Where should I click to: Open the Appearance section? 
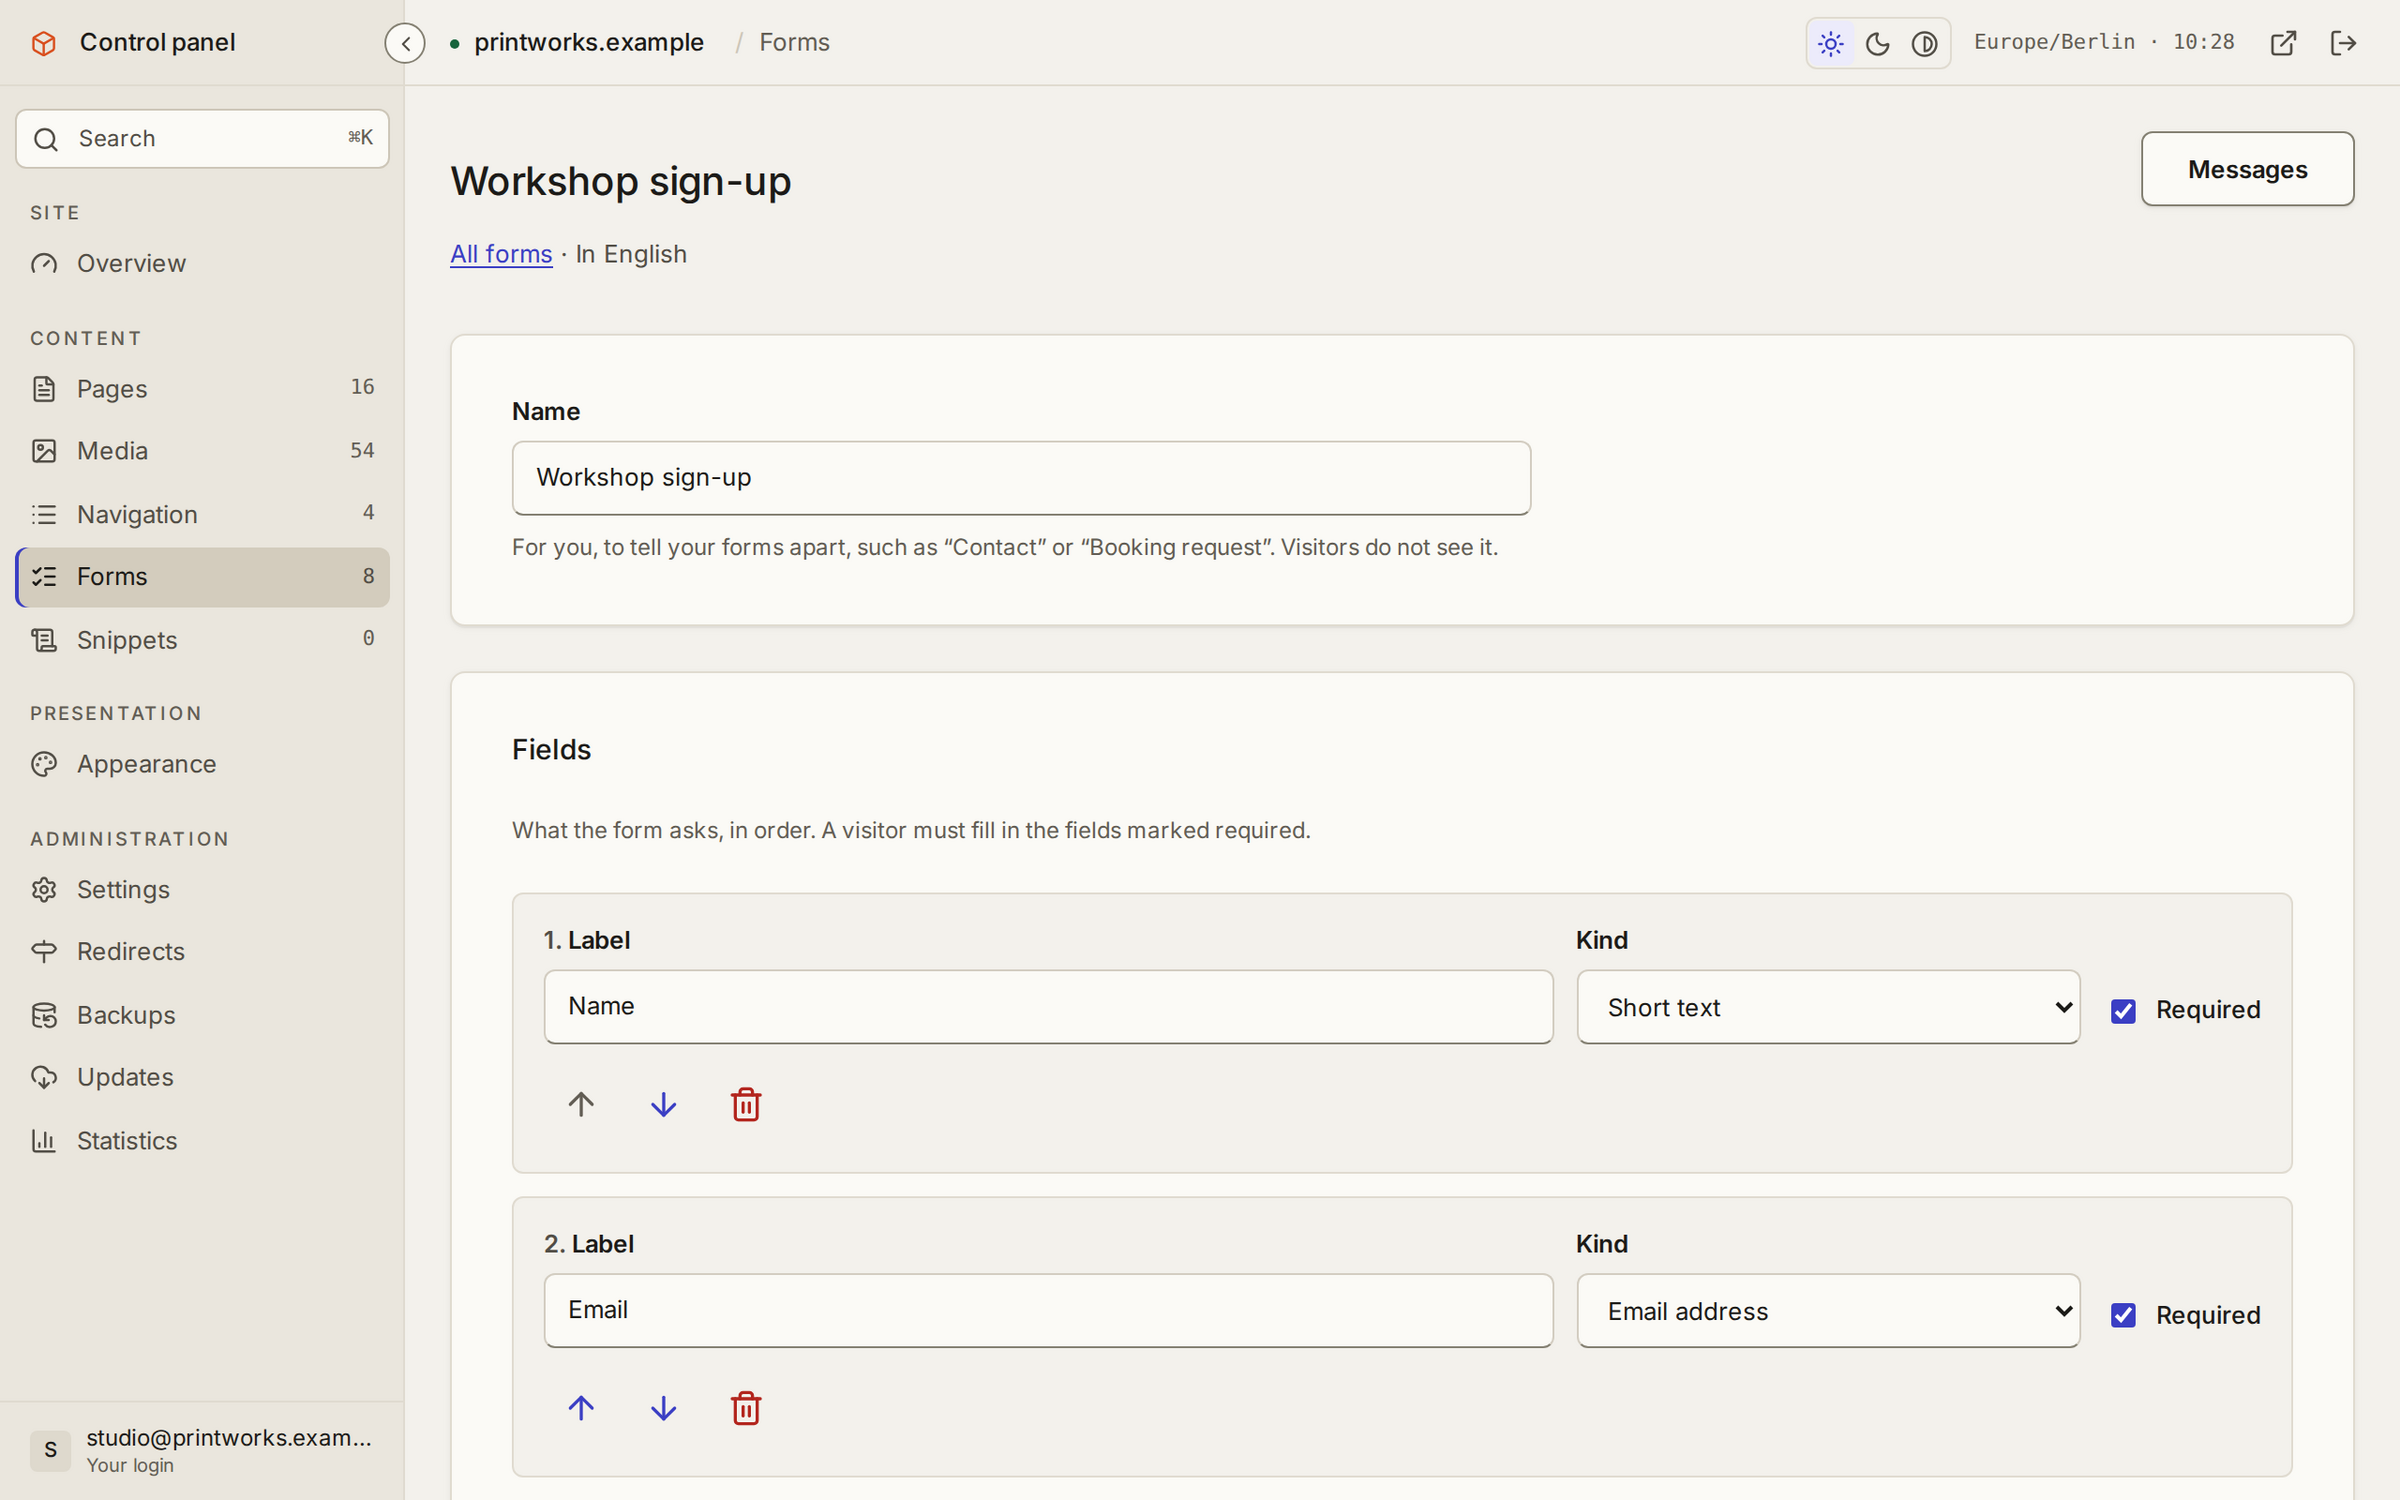[202, 764]
